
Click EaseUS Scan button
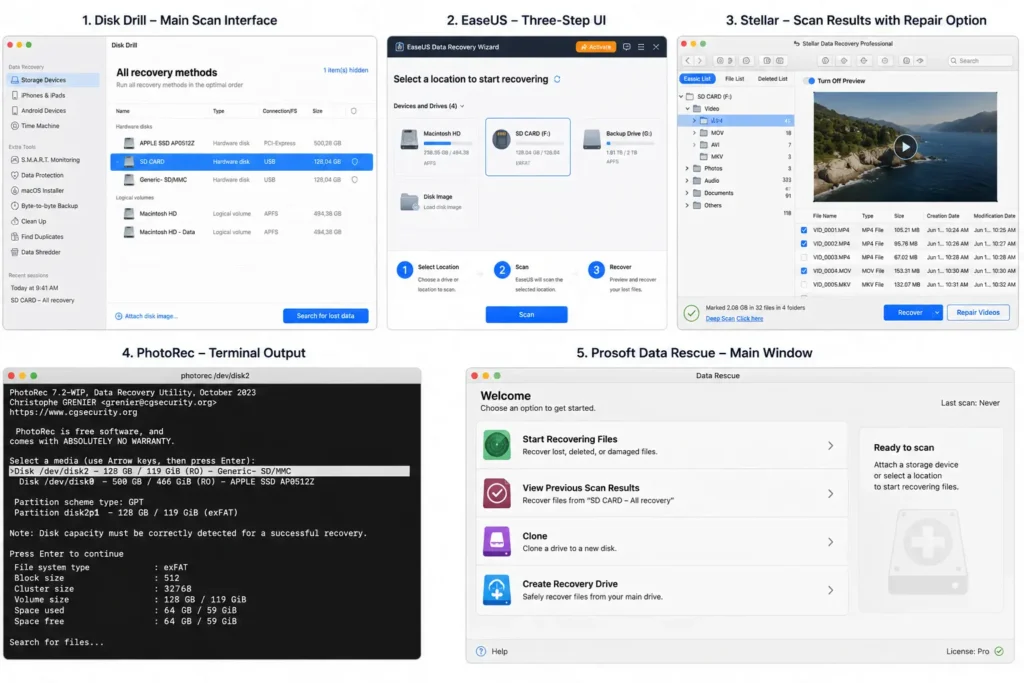tap(526, 315)
